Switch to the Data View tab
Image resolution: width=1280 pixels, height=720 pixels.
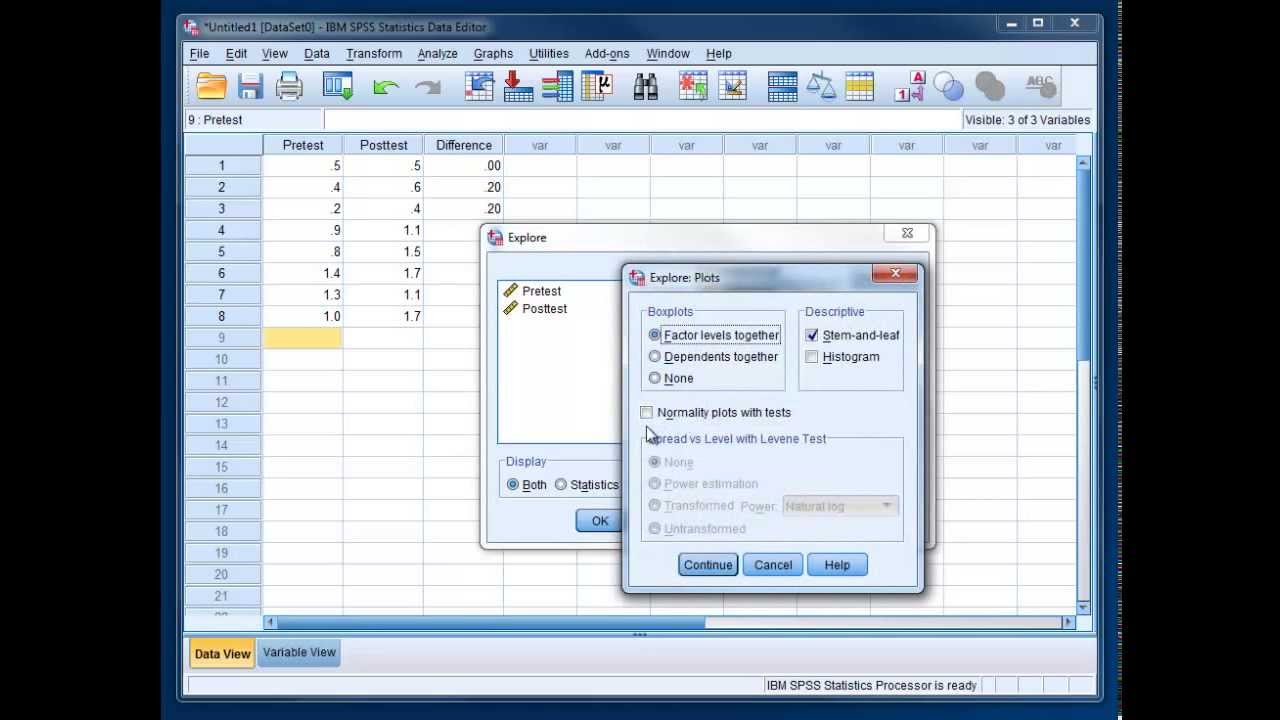(x=222, y=653)
